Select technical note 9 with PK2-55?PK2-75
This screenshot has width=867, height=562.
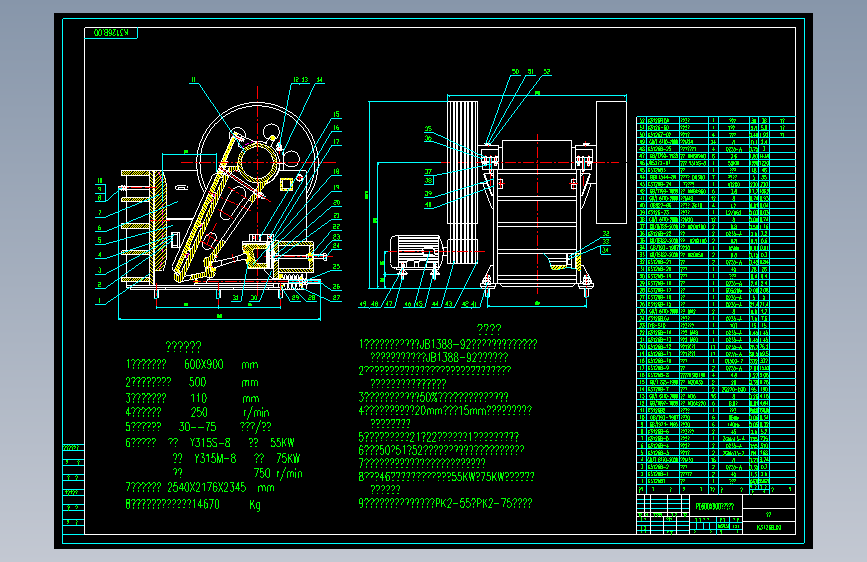(445, 503)
